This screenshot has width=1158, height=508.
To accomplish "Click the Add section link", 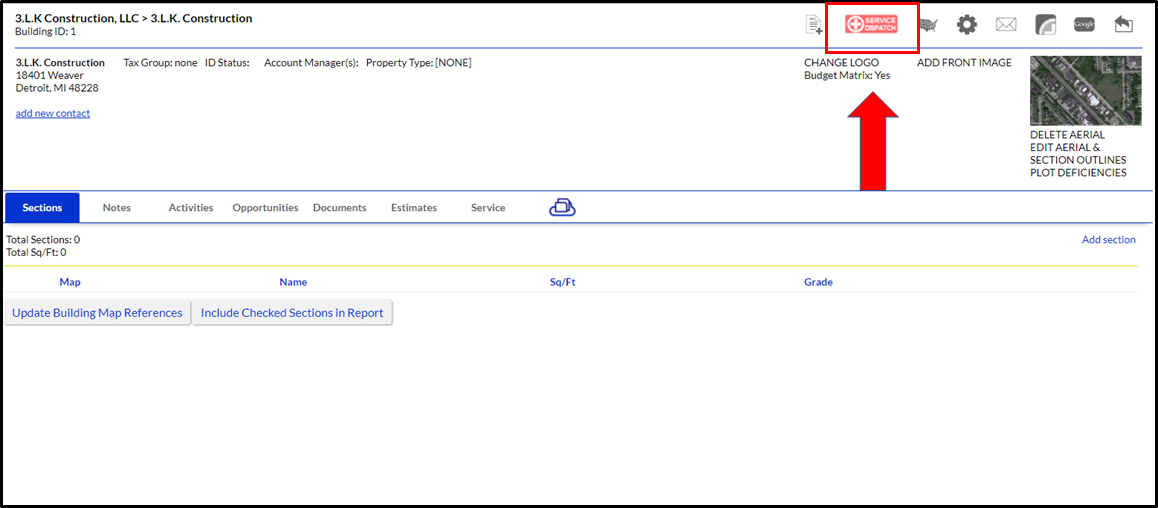I will tap(1108, 240).
